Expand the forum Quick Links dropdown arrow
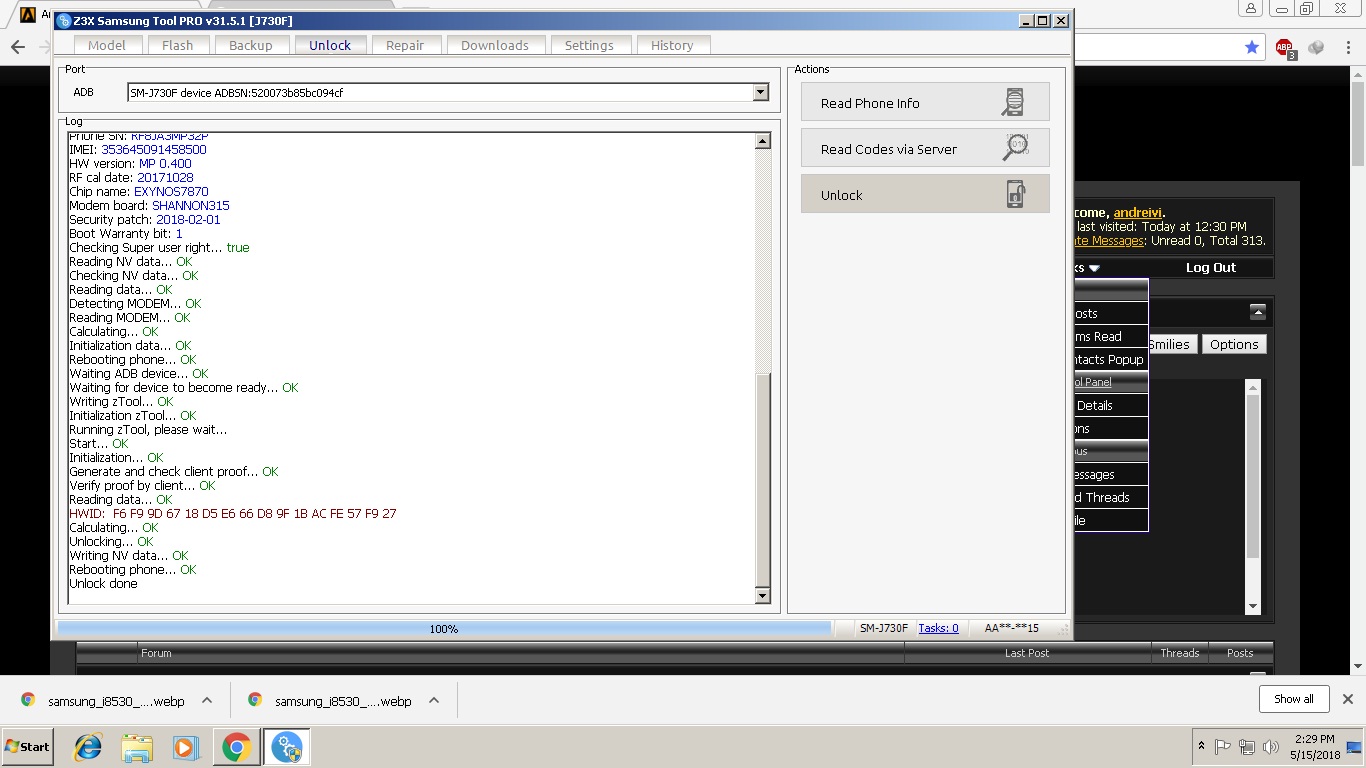The width and height of the screenshot is (1366, 768). click(1094, 268)
